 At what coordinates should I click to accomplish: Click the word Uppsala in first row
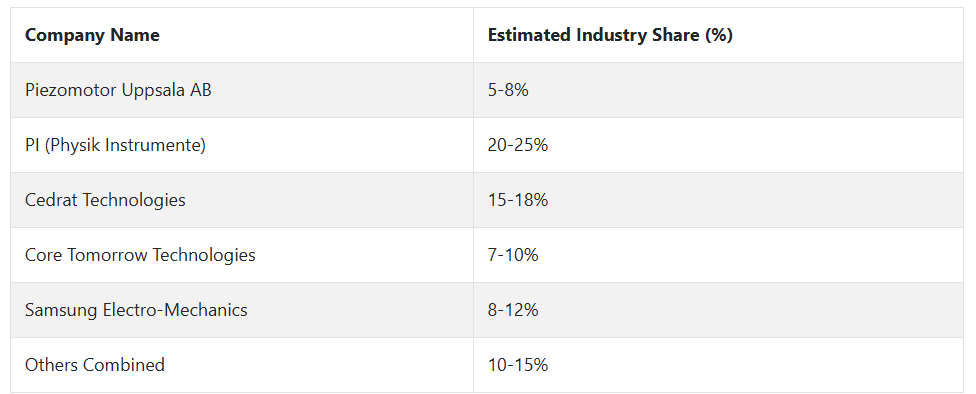(152, 91)
